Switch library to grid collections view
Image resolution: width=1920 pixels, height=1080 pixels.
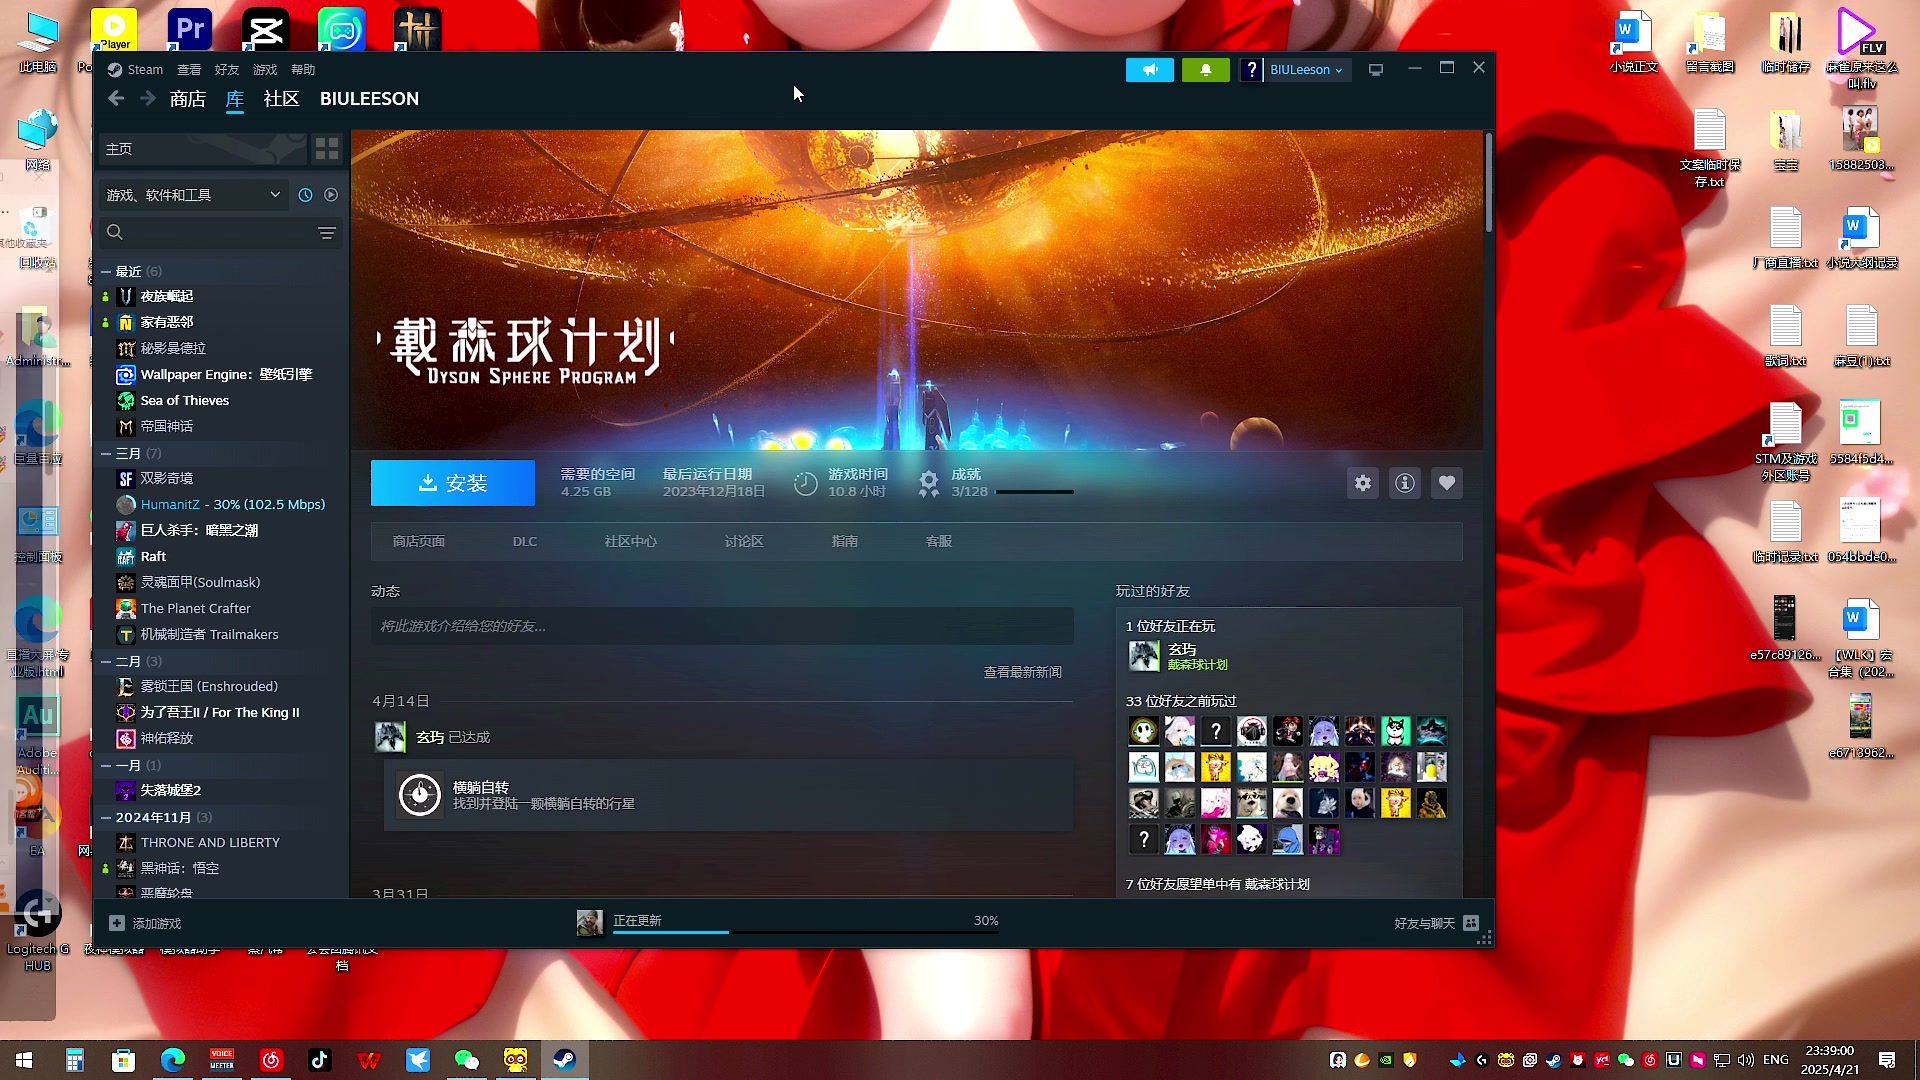pyautogui.click(x=327, y=149)
